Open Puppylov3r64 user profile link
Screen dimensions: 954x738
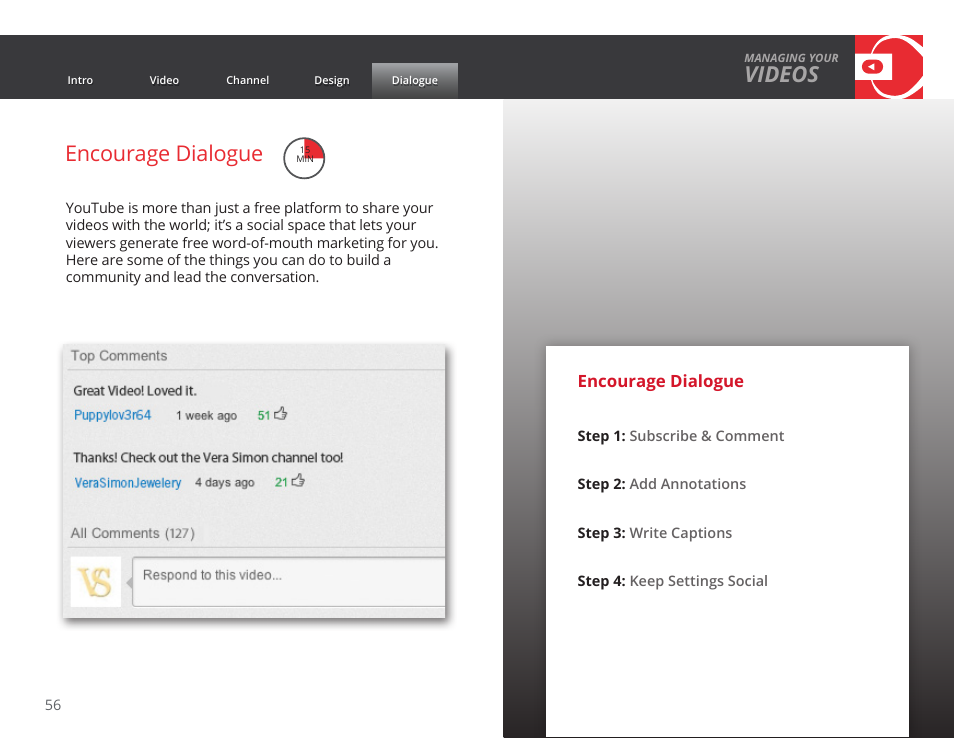[x=112, y=415]
